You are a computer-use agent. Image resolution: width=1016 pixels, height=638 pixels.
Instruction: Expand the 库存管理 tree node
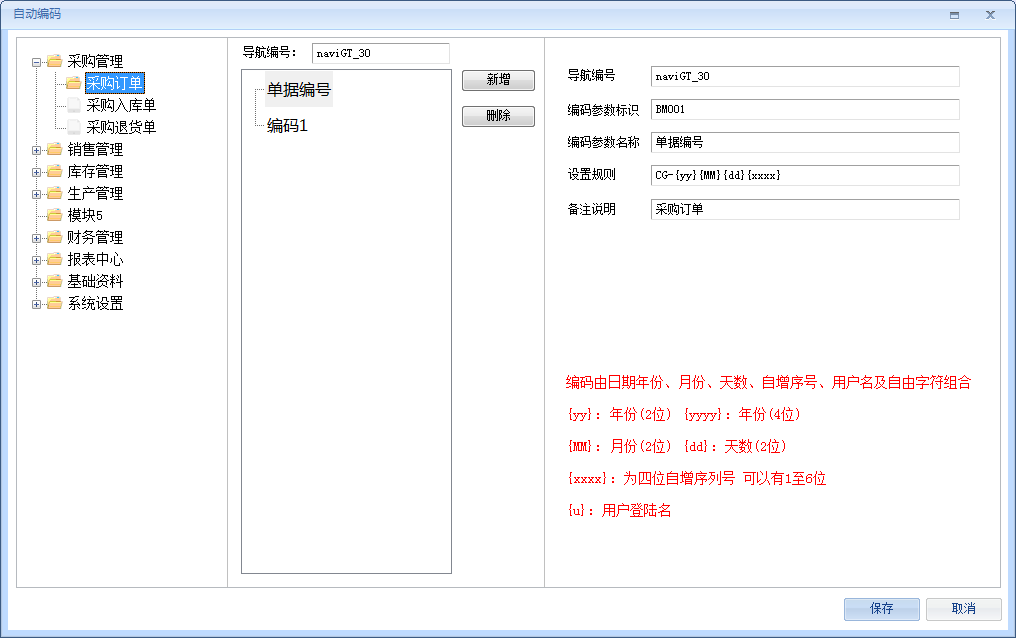pyautogui.click(x=37, y=171)
